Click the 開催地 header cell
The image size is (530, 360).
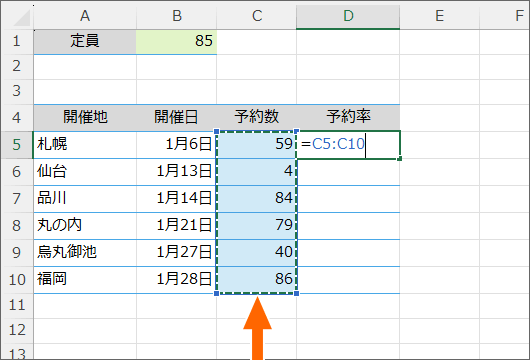pos(85,118)
